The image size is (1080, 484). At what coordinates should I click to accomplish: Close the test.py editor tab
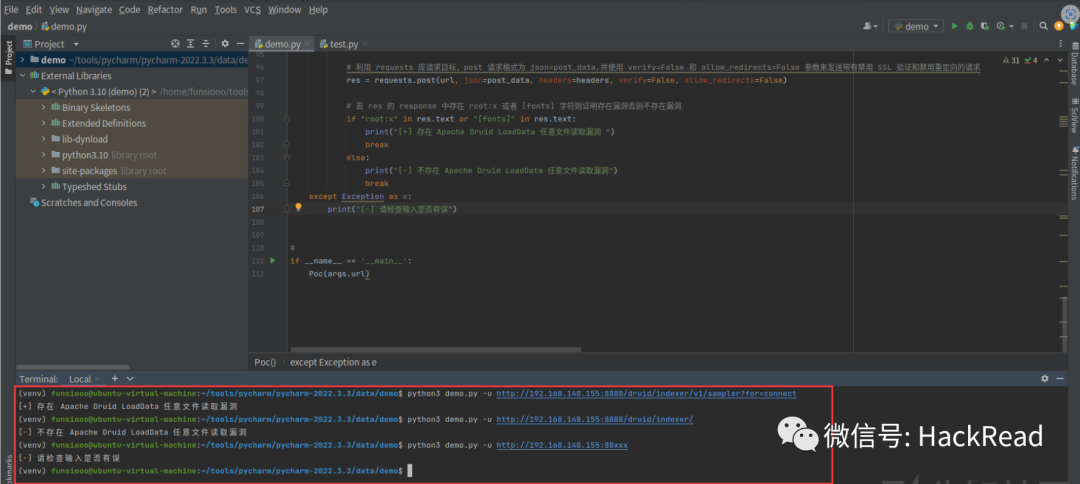[x=364, y=44]
